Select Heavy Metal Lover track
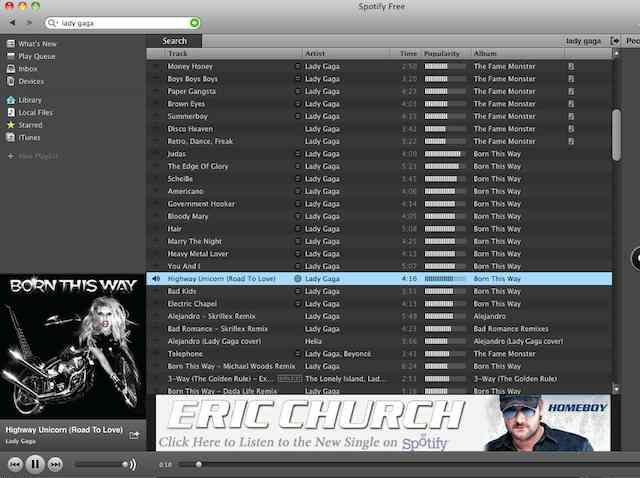 pyautogui.click(x=198, y=254)
